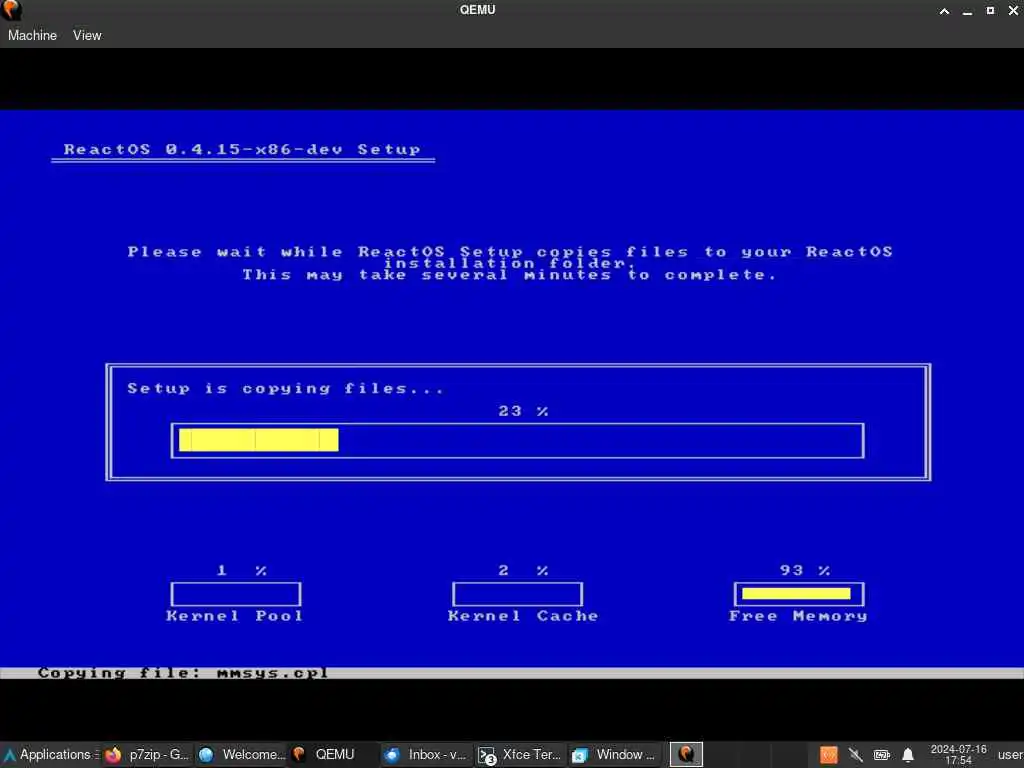This screenshot has height=768, width=1024.
Task: Open the notifications bell icon
Action: pos(908,755)
